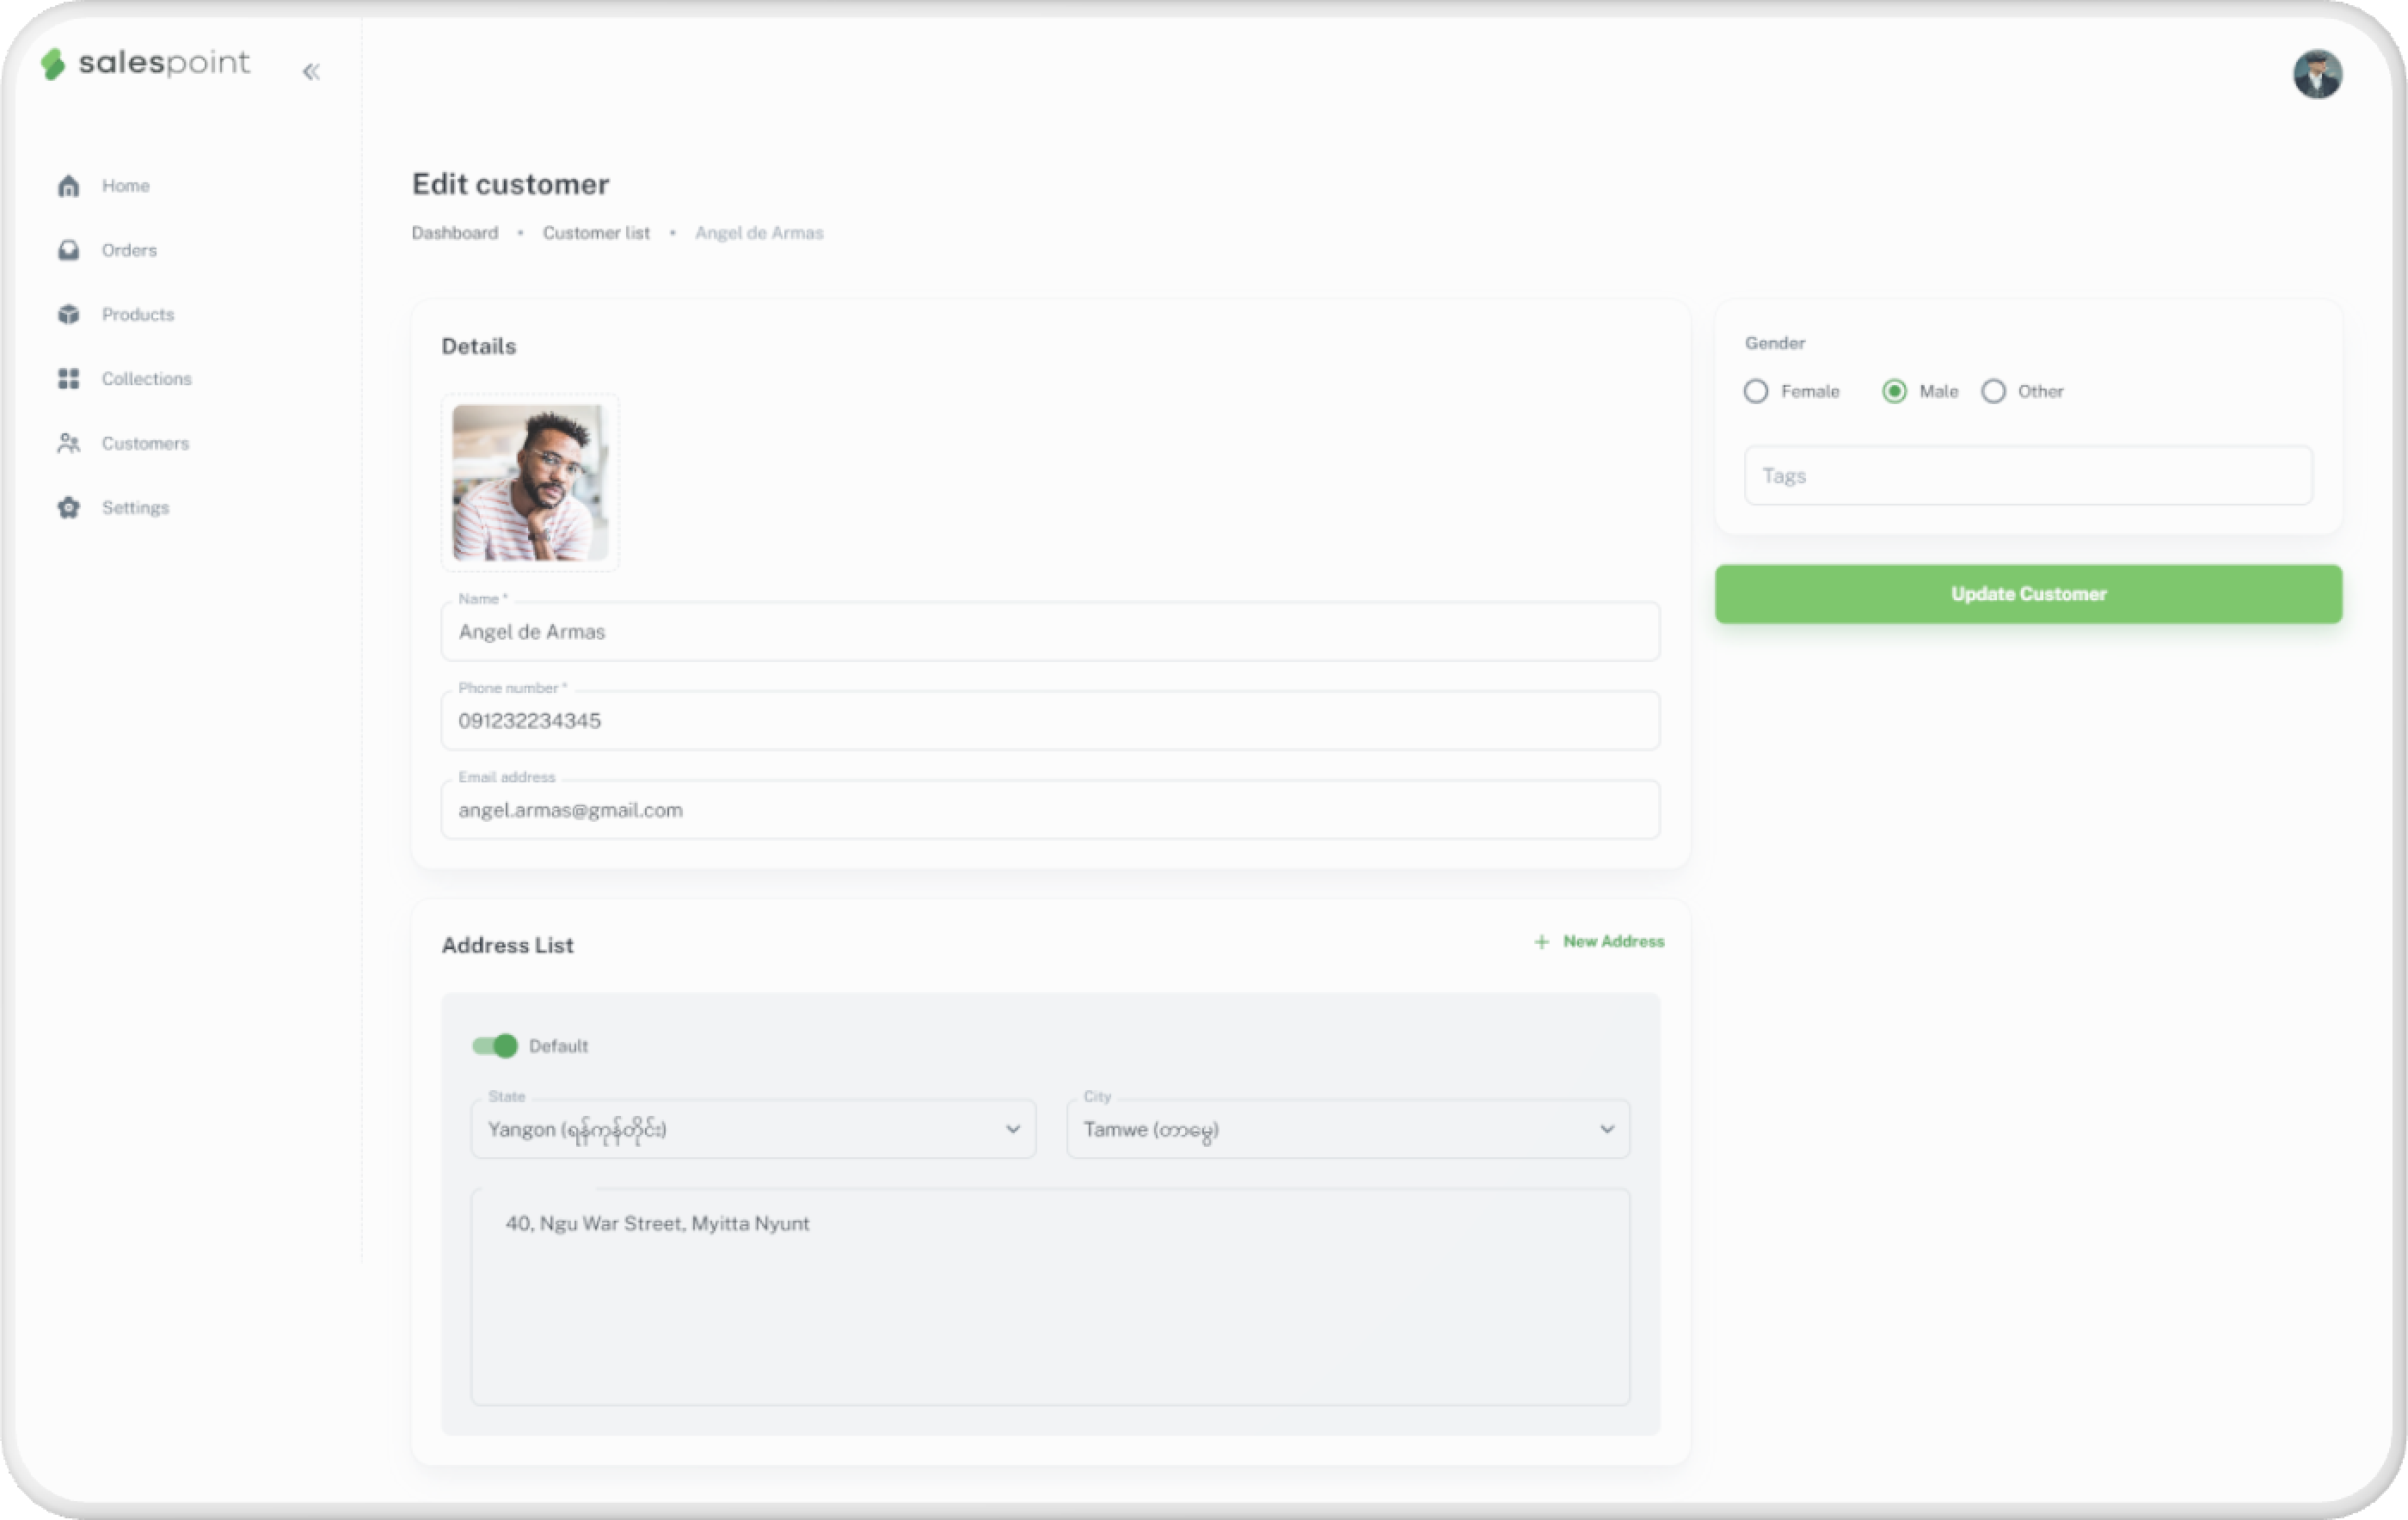Click the Address List heading
This screenshot has width=2408, height=1520.
tap(507, 945)
